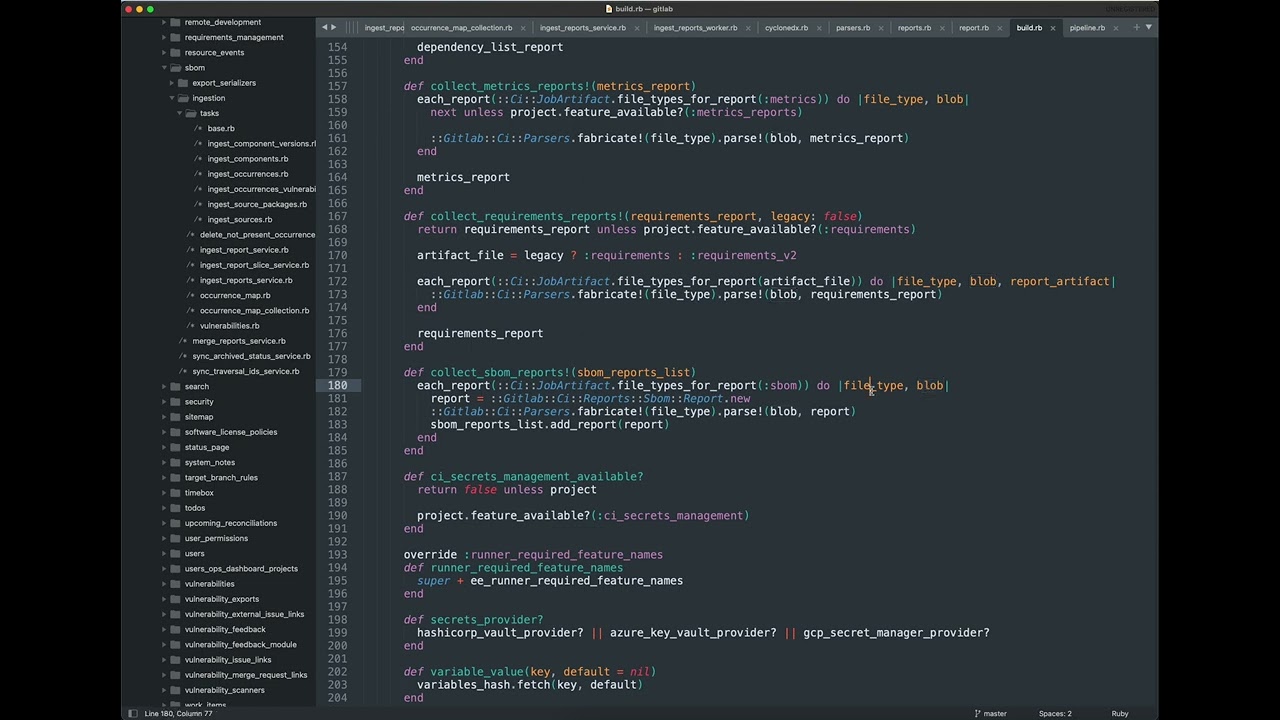Open ingest_occurrences.rb in the sidebar
Image resolution: width=1280 pixels, height=720 pixels.
click(x=248, y=174)
